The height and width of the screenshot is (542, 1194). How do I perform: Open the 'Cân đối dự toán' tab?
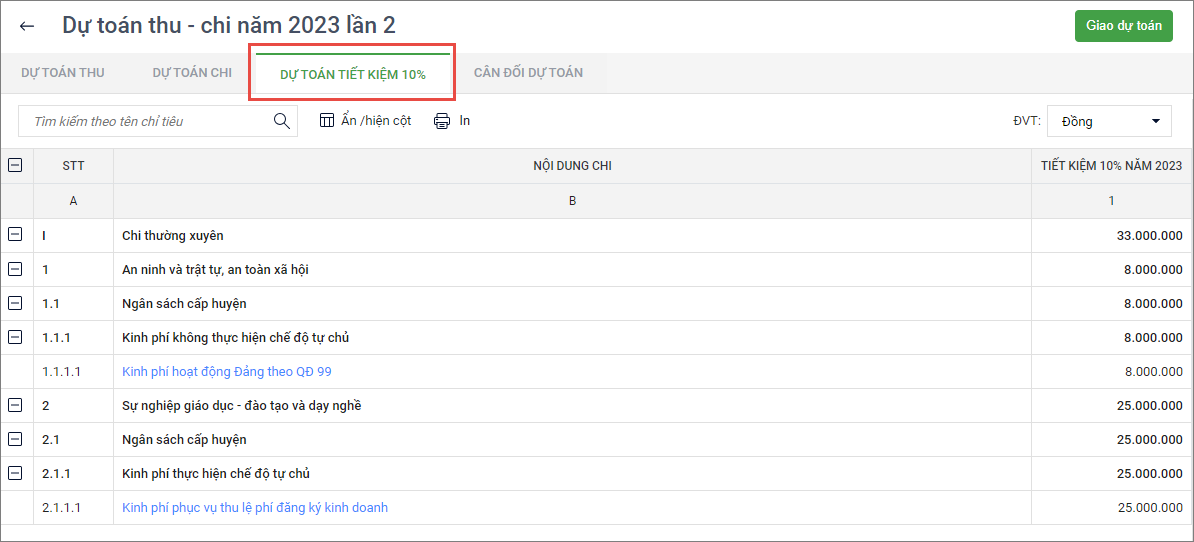point(528,73)
